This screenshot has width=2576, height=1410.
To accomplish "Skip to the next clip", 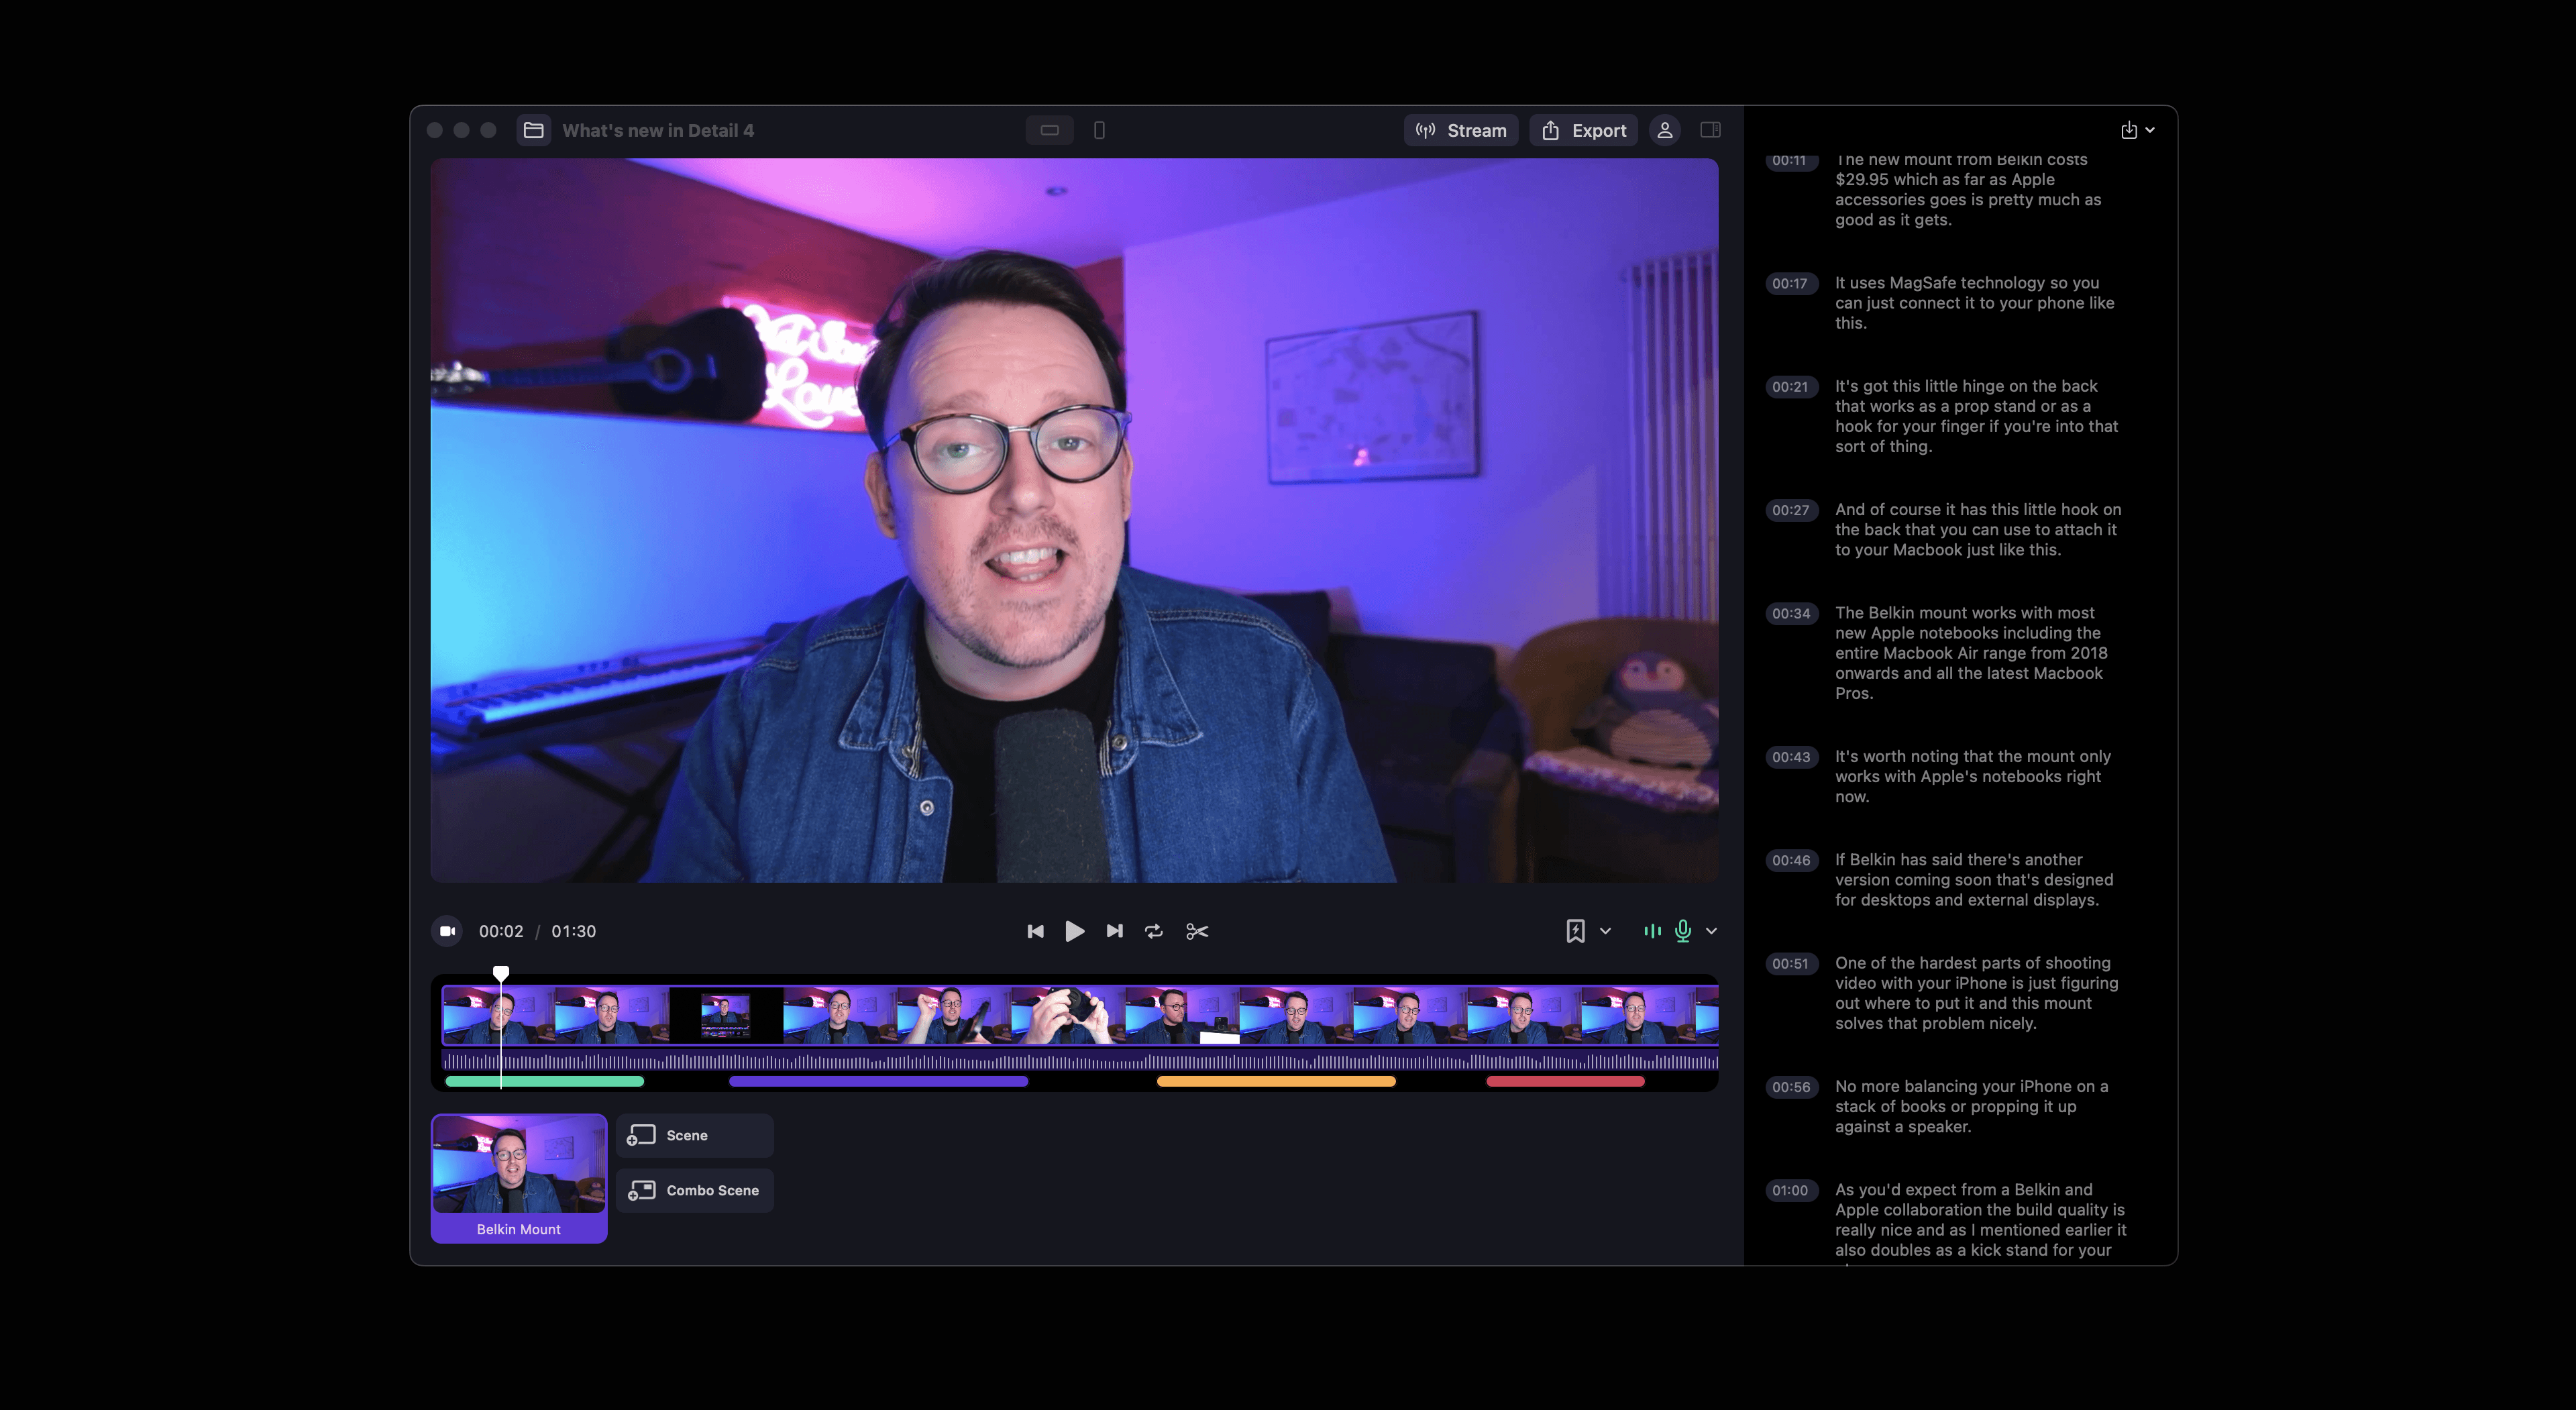I will pos(1114,931).
